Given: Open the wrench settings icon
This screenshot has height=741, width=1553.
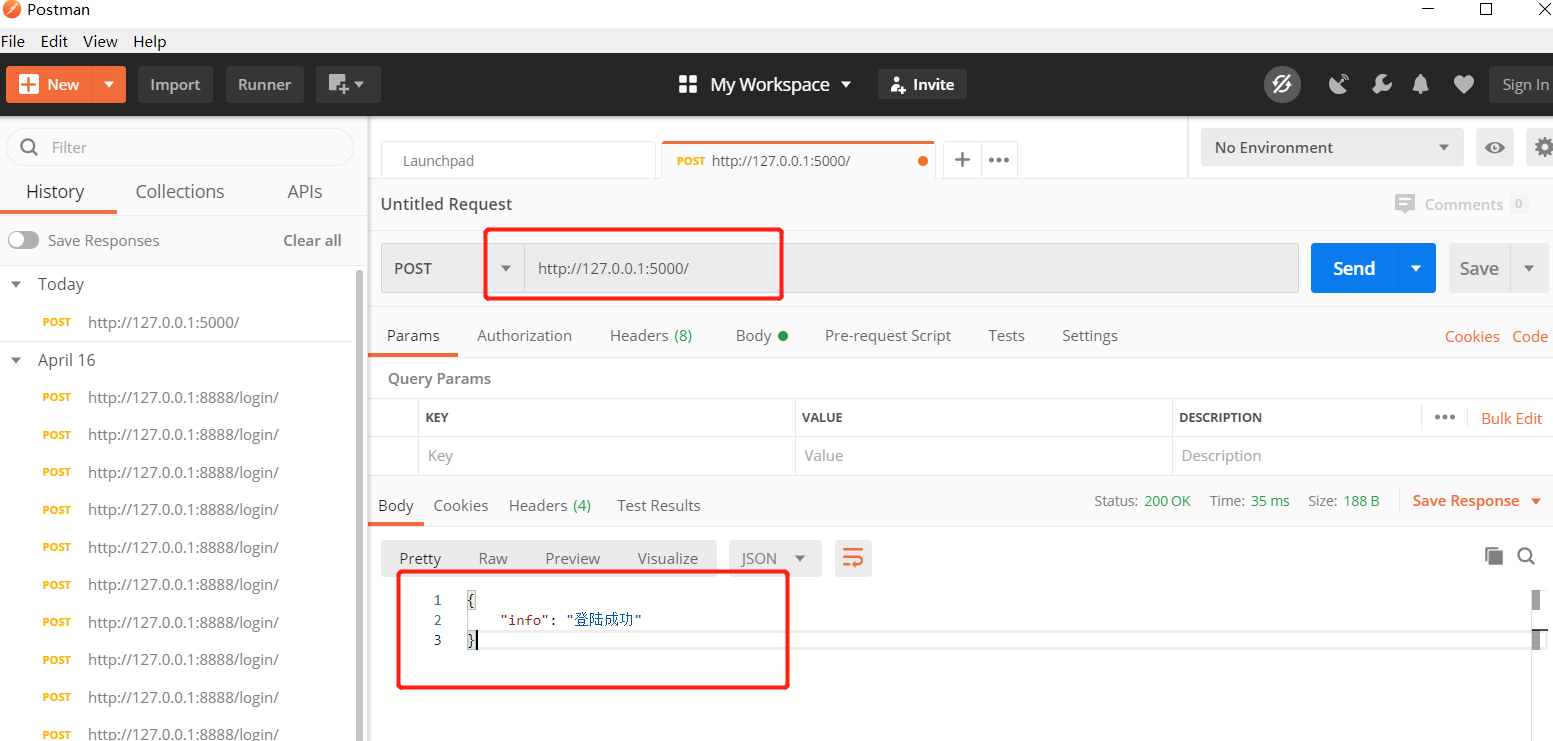Looking at the screenshot, I should [x=1382, y=85].
